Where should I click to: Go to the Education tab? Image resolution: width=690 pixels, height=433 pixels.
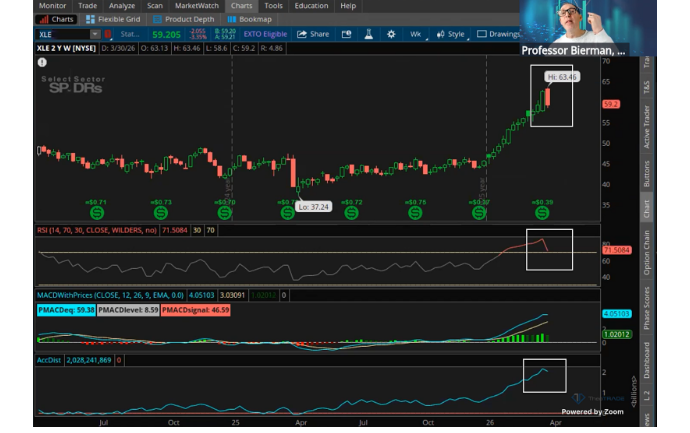click(312, 6)
